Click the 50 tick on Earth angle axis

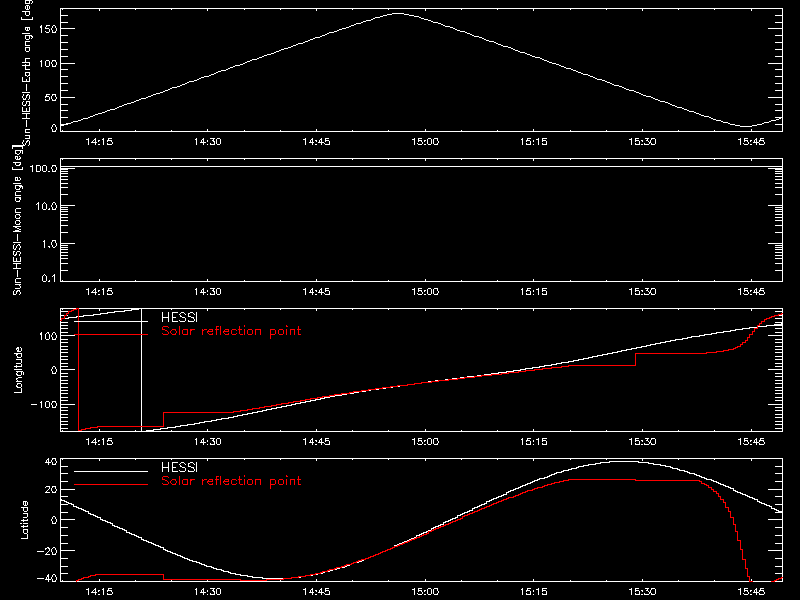click(51, 97)
